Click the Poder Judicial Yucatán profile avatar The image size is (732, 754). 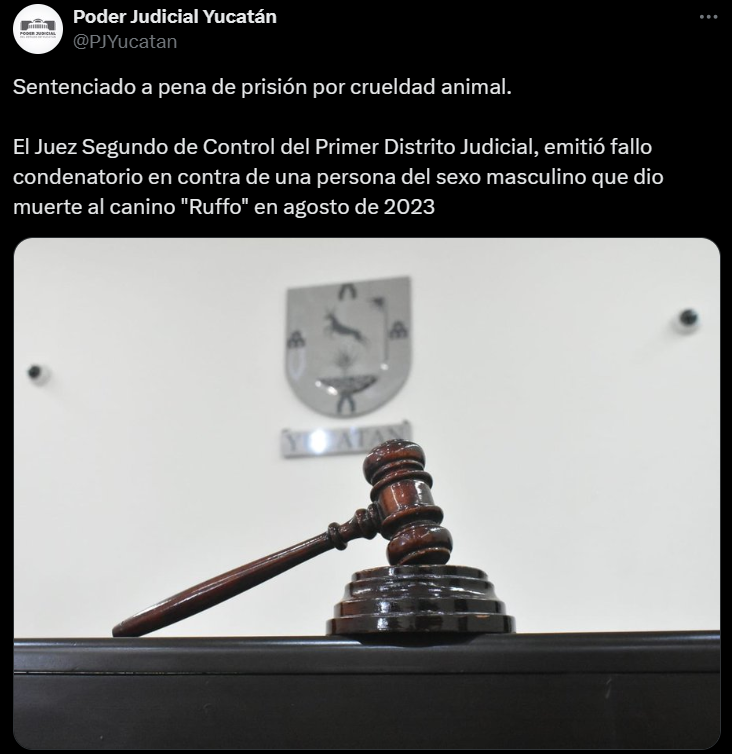point(38,29)
